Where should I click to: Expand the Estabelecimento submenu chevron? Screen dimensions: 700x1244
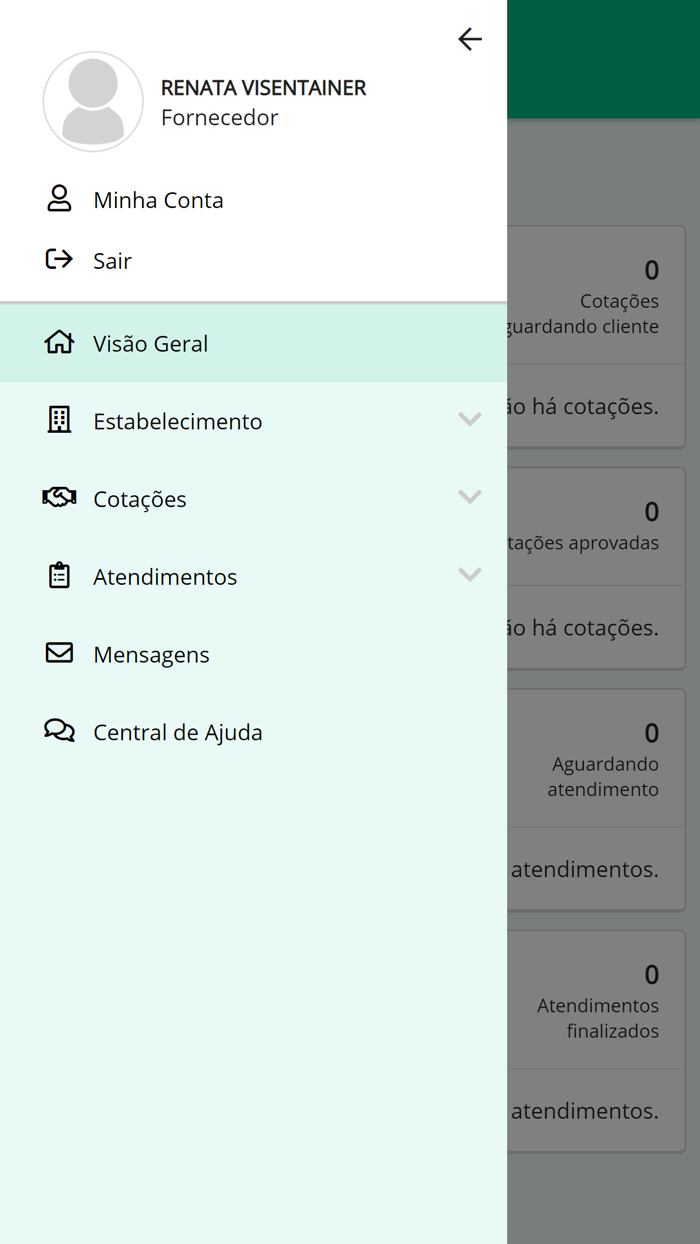pos(470,419)
